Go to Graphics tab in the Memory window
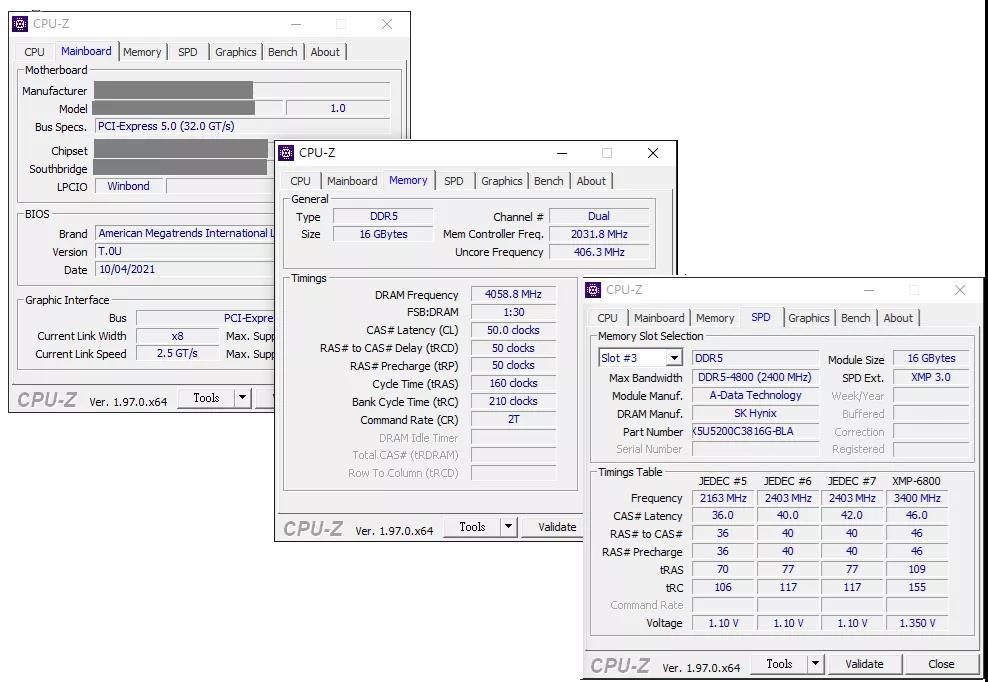Viewport: 988px width, 682px height. (x=502, y=181)
